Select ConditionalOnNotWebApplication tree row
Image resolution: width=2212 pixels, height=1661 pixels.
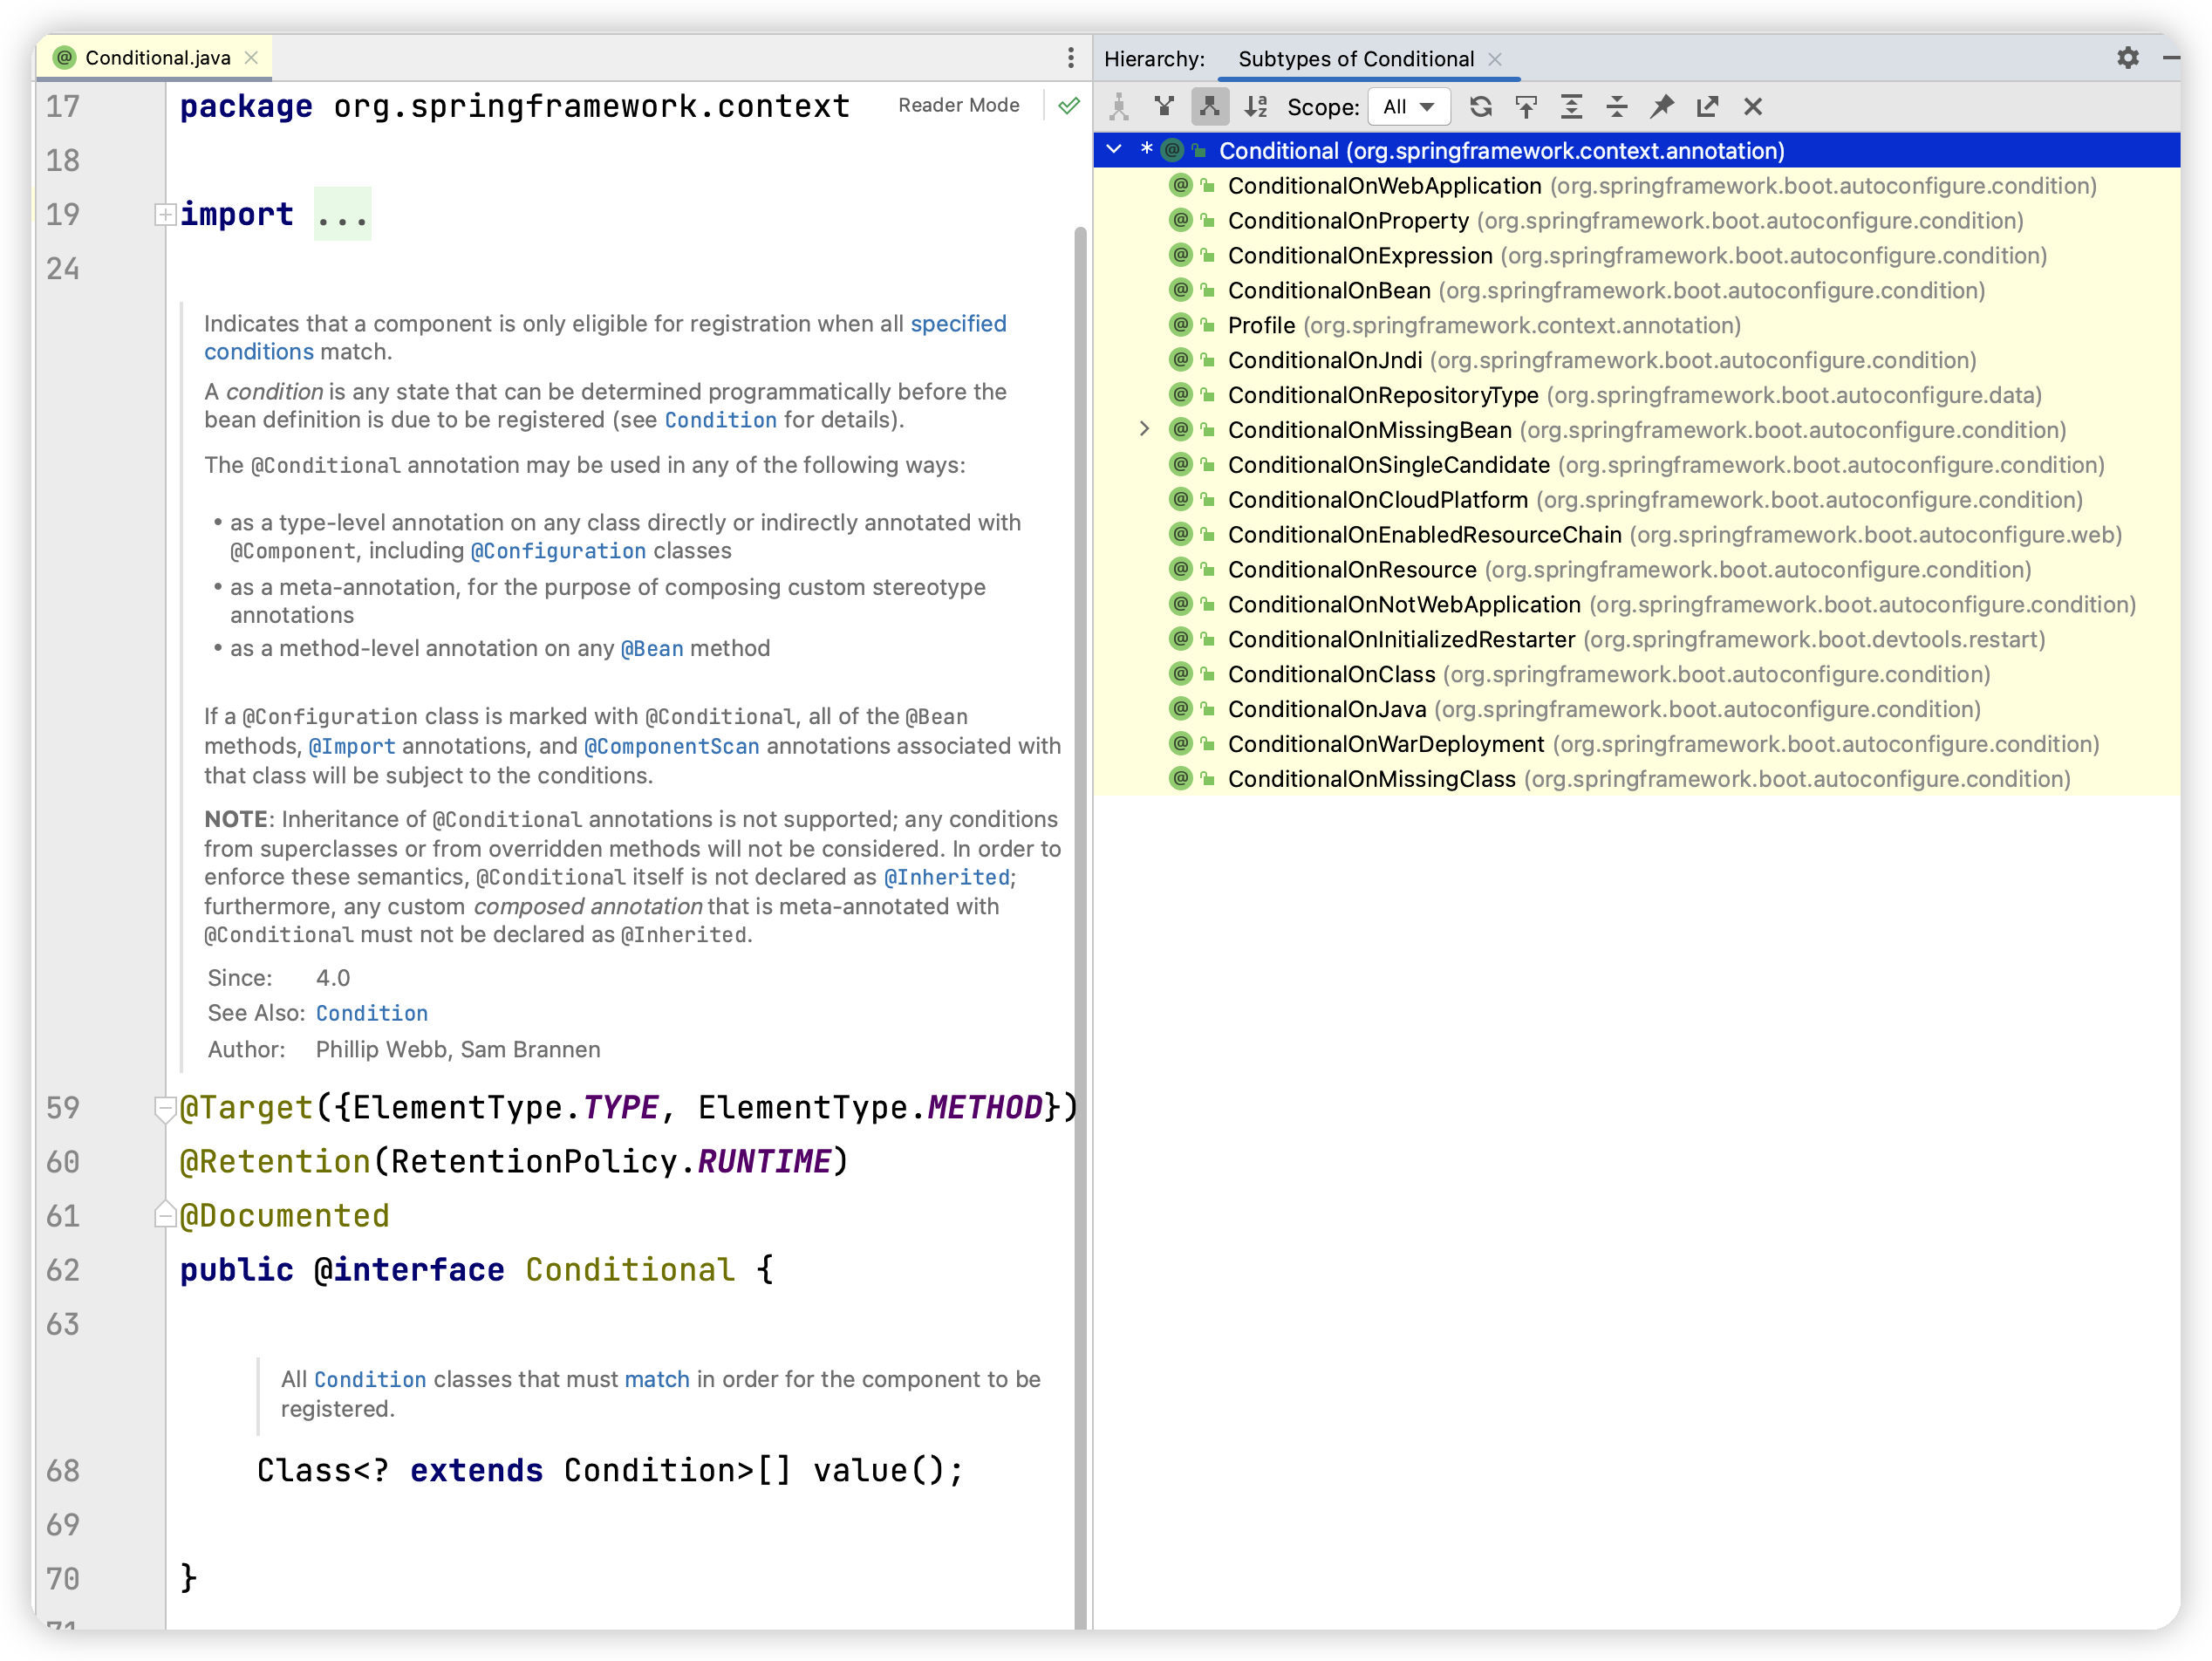1637,604
